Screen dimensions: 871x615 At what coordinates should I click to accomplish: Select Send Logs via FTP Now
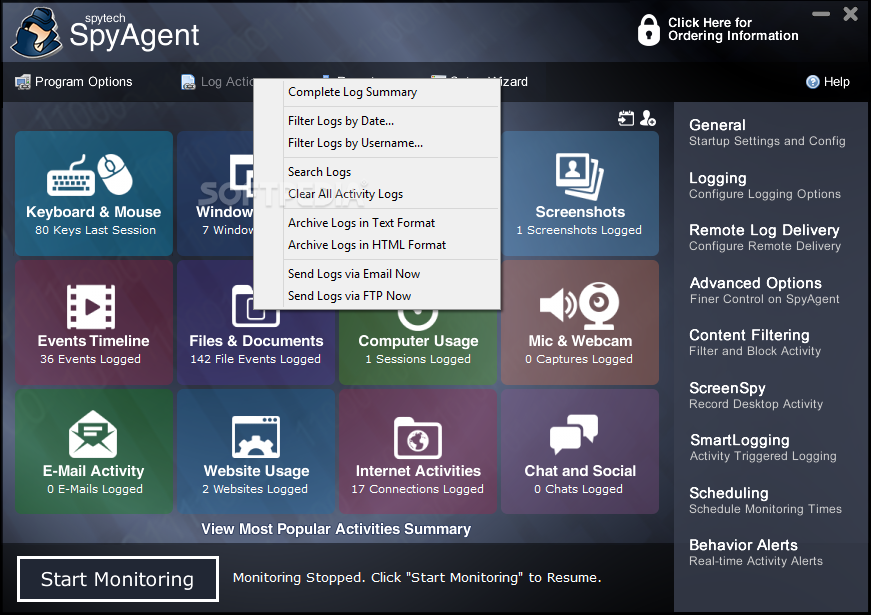pos(349,297)
